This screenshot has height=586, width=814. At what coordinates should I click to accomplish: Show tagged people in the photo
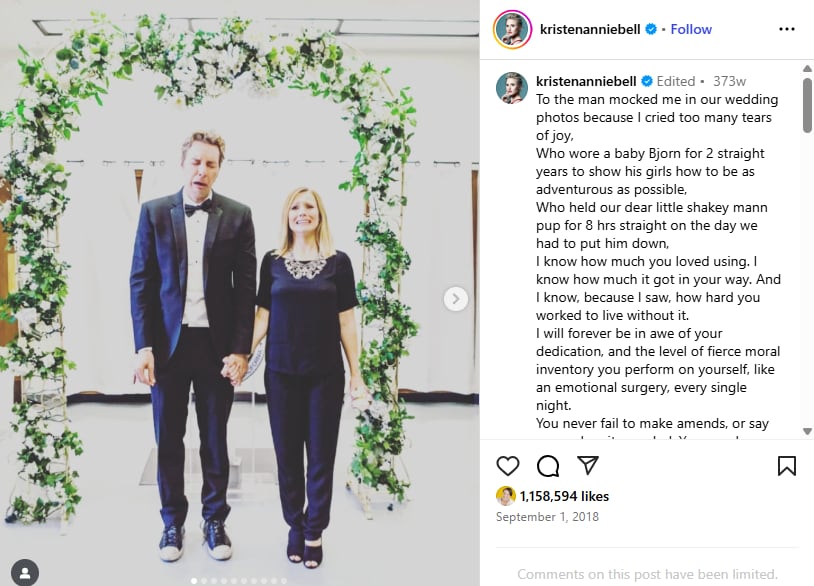pos(24,572)
